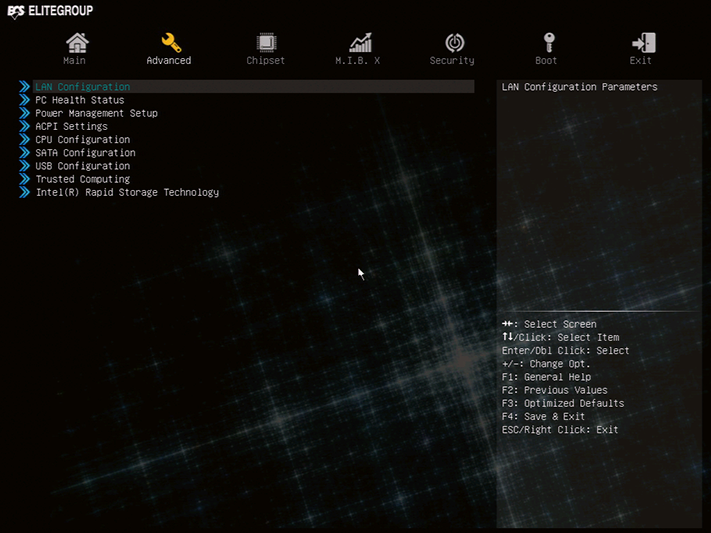Click the '+/-: Change Opt.' hint
This screenshot has width=711, height=533.
[546, 363]
